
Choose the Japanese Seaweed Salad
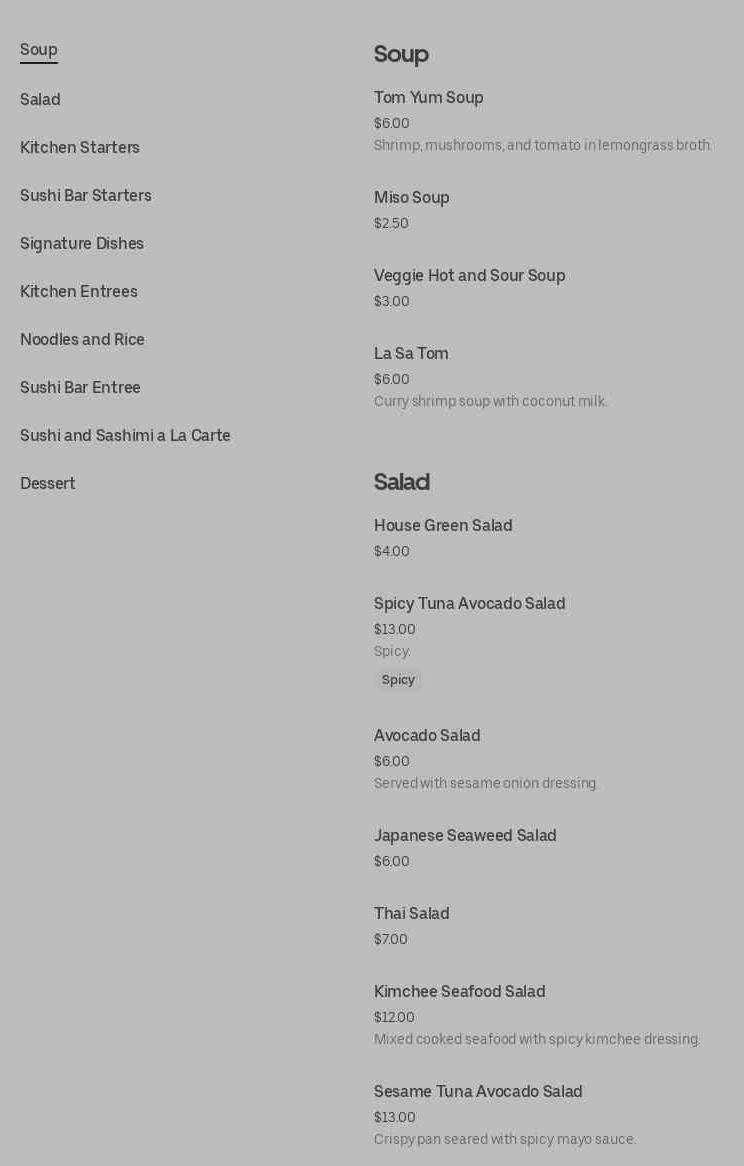click(x=465, y=836)
